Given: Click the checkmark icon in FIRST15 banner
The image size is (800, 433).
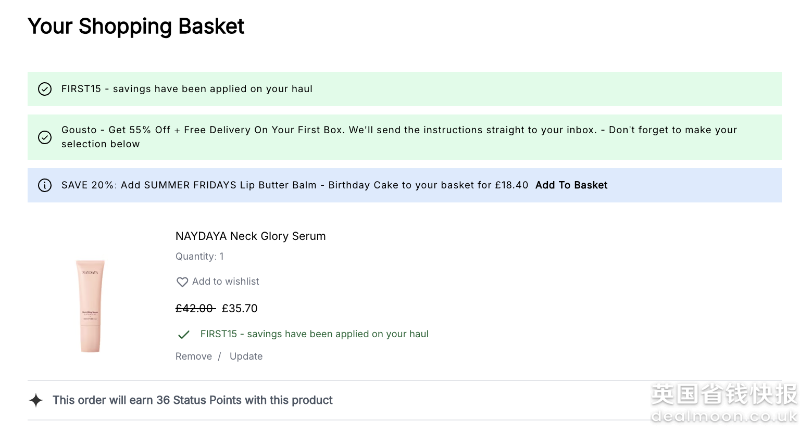Looking at the screenshot, I should click(x=44, y=89).
